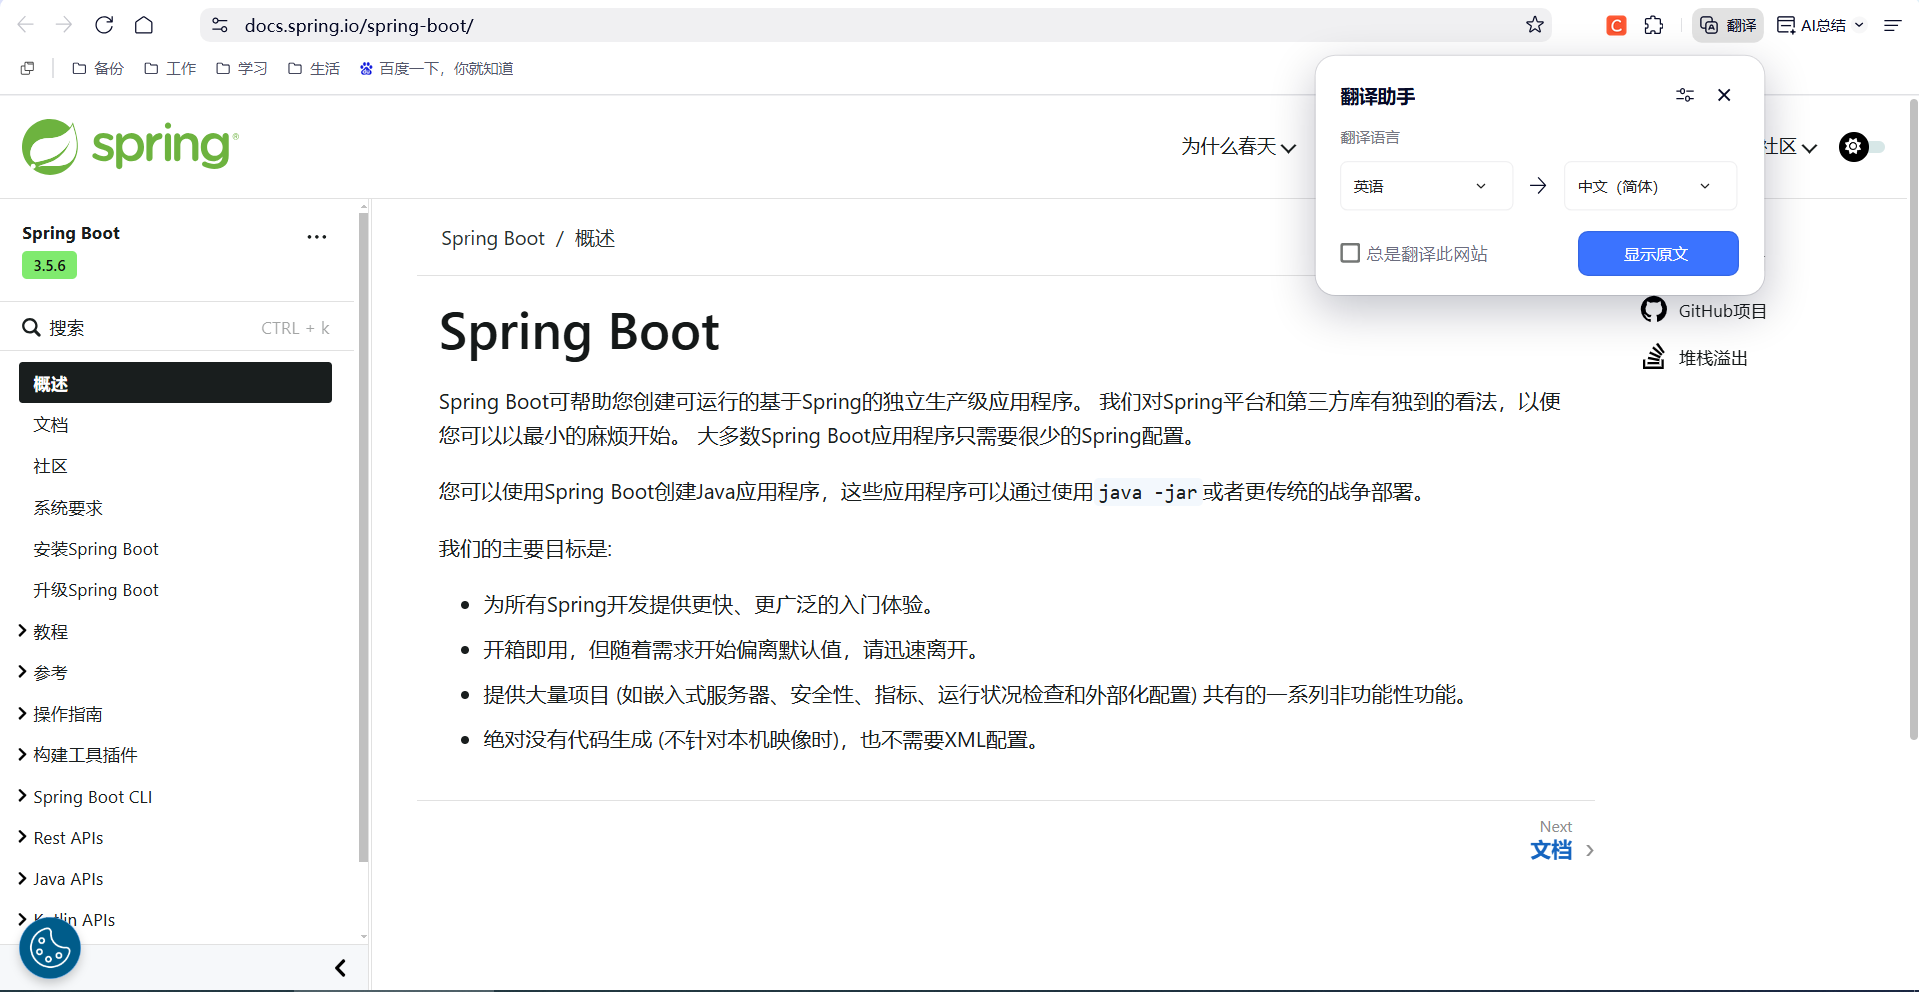Collapse the sidebar with left chevron
The image size is (1919, 992).
tap(340, 968)
